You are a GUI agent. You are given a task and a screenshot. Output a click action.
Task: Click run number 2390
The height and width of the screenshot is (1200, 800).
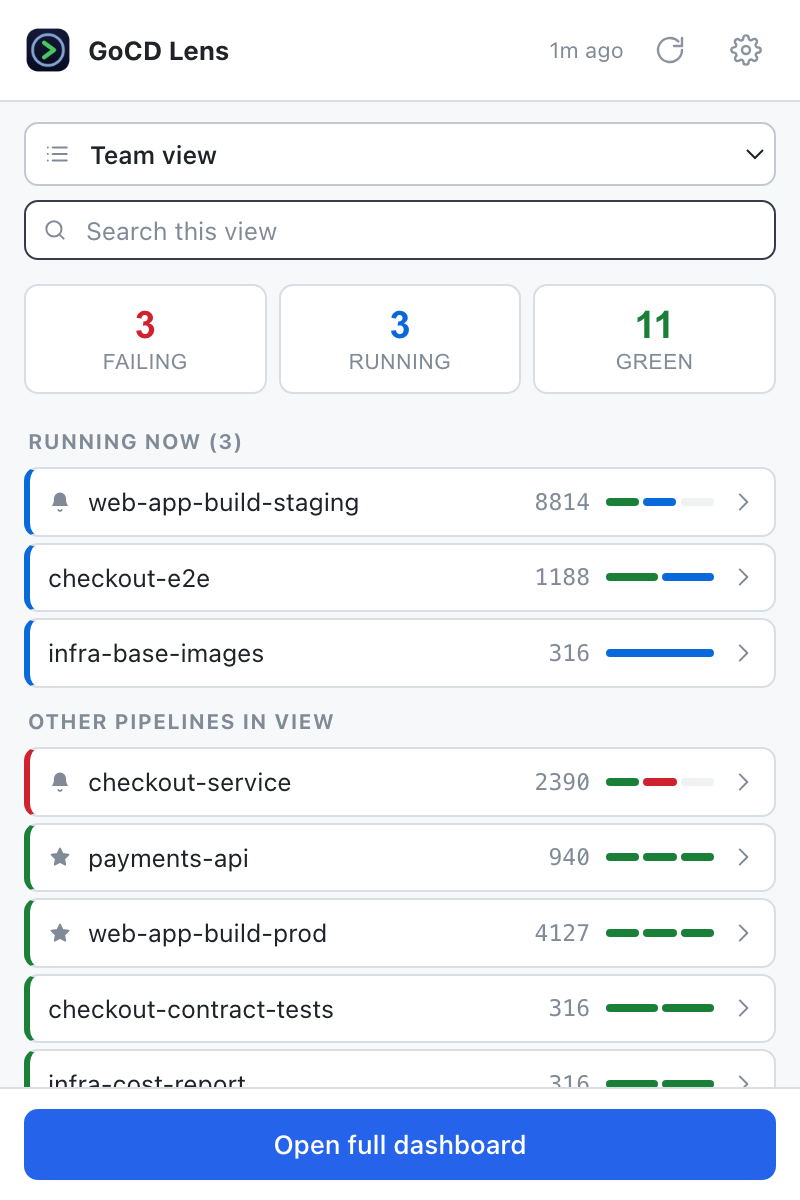tap(562, 782)
